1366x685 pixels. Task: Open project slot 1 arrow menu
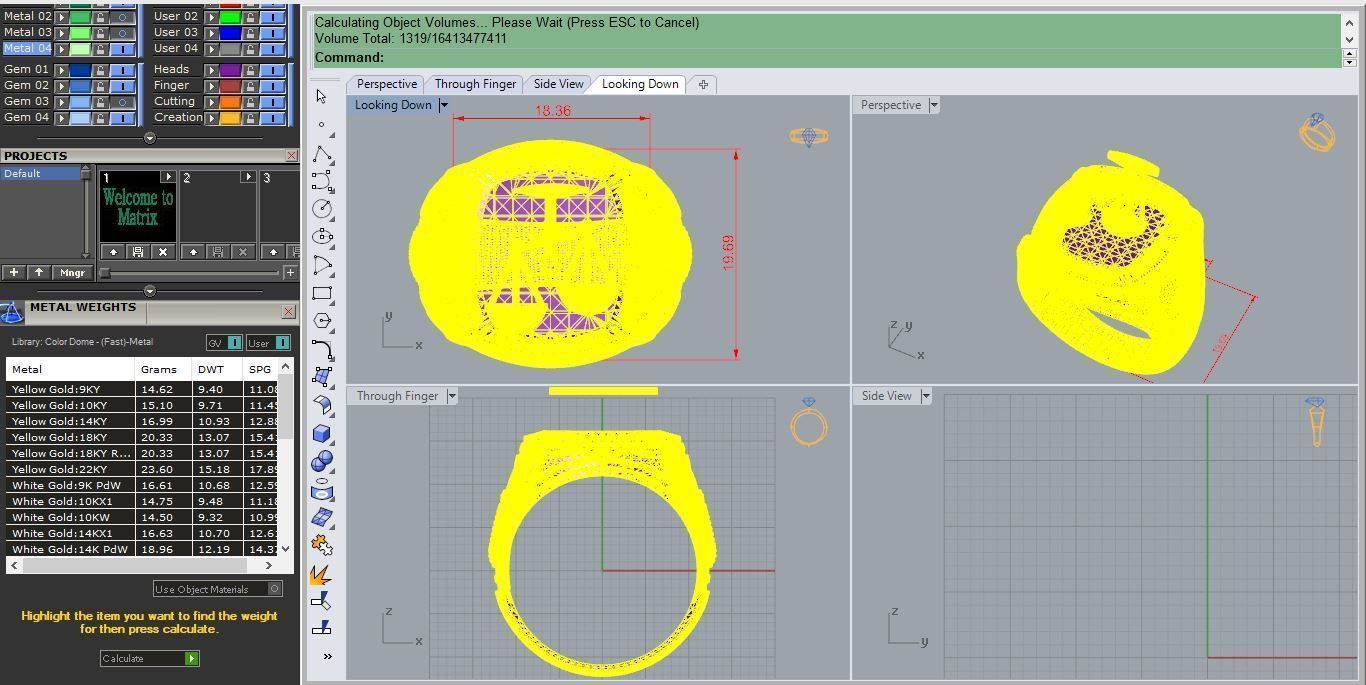(167, 177)
